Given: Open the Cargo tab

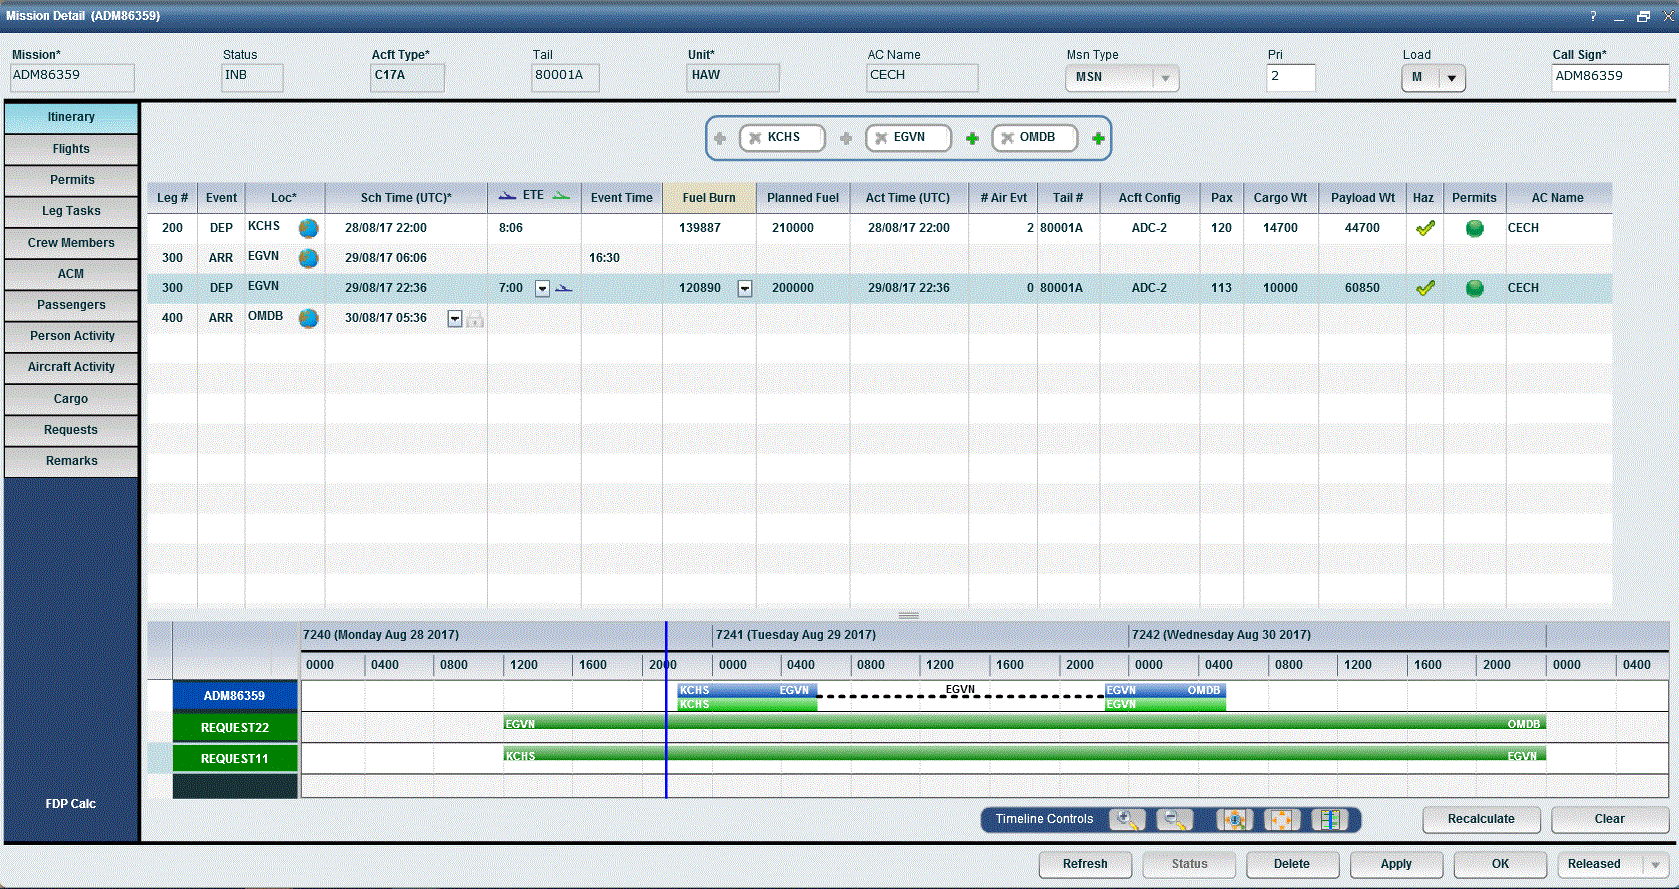Looking at the screenshot, I should 71,399.
